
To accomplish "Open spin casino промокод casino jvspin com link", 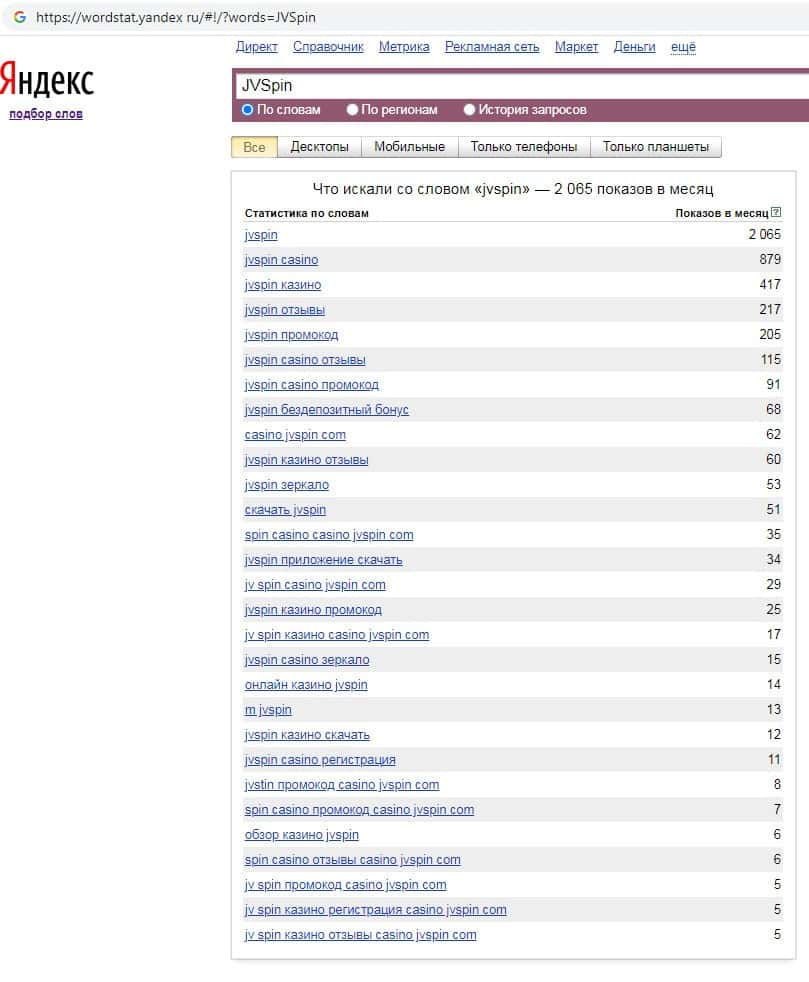I will 359,811.
